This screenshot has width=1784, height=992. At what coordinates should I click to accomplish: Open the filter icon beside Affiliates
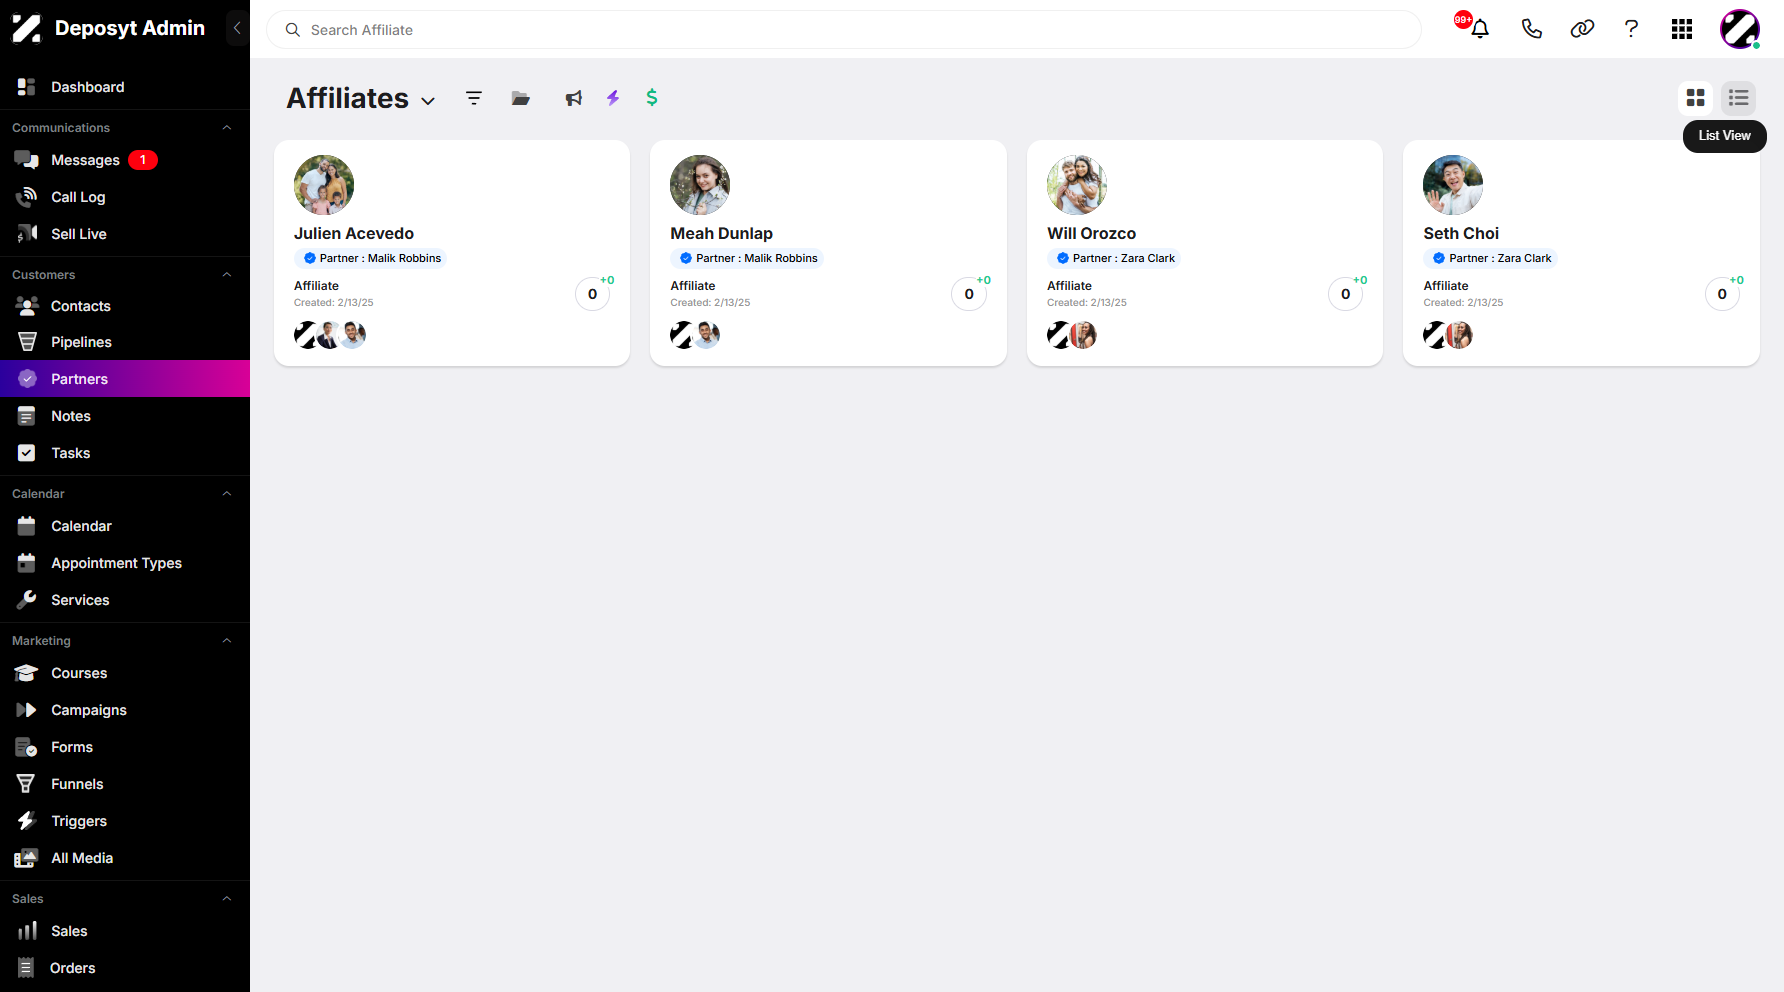474,98
